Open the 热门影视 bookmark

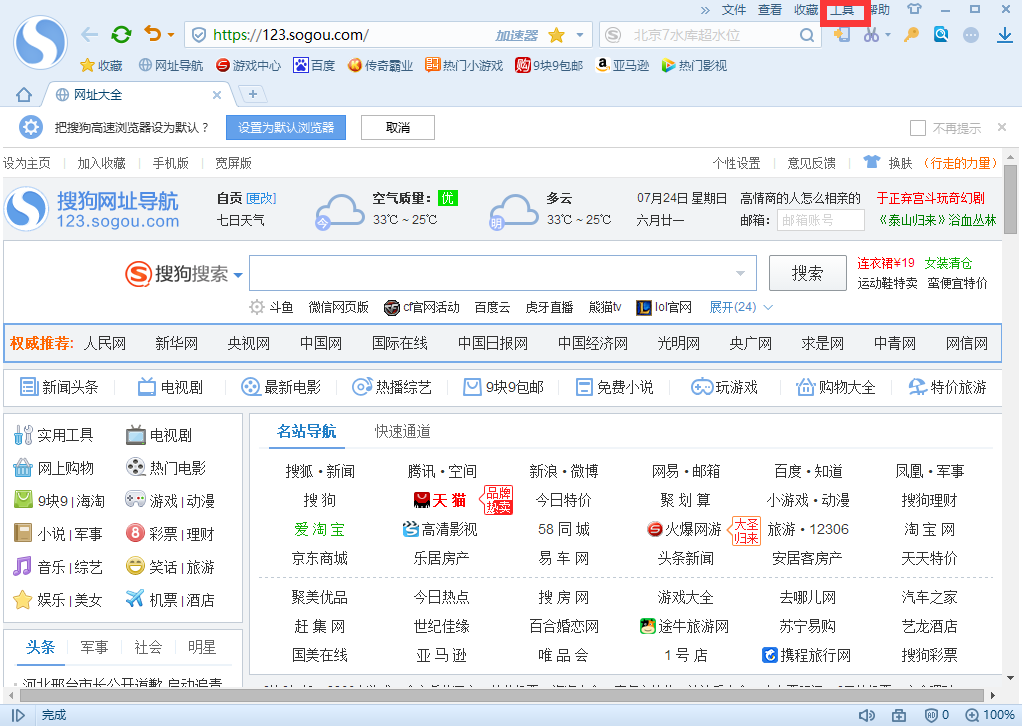(x=694, y=65)
